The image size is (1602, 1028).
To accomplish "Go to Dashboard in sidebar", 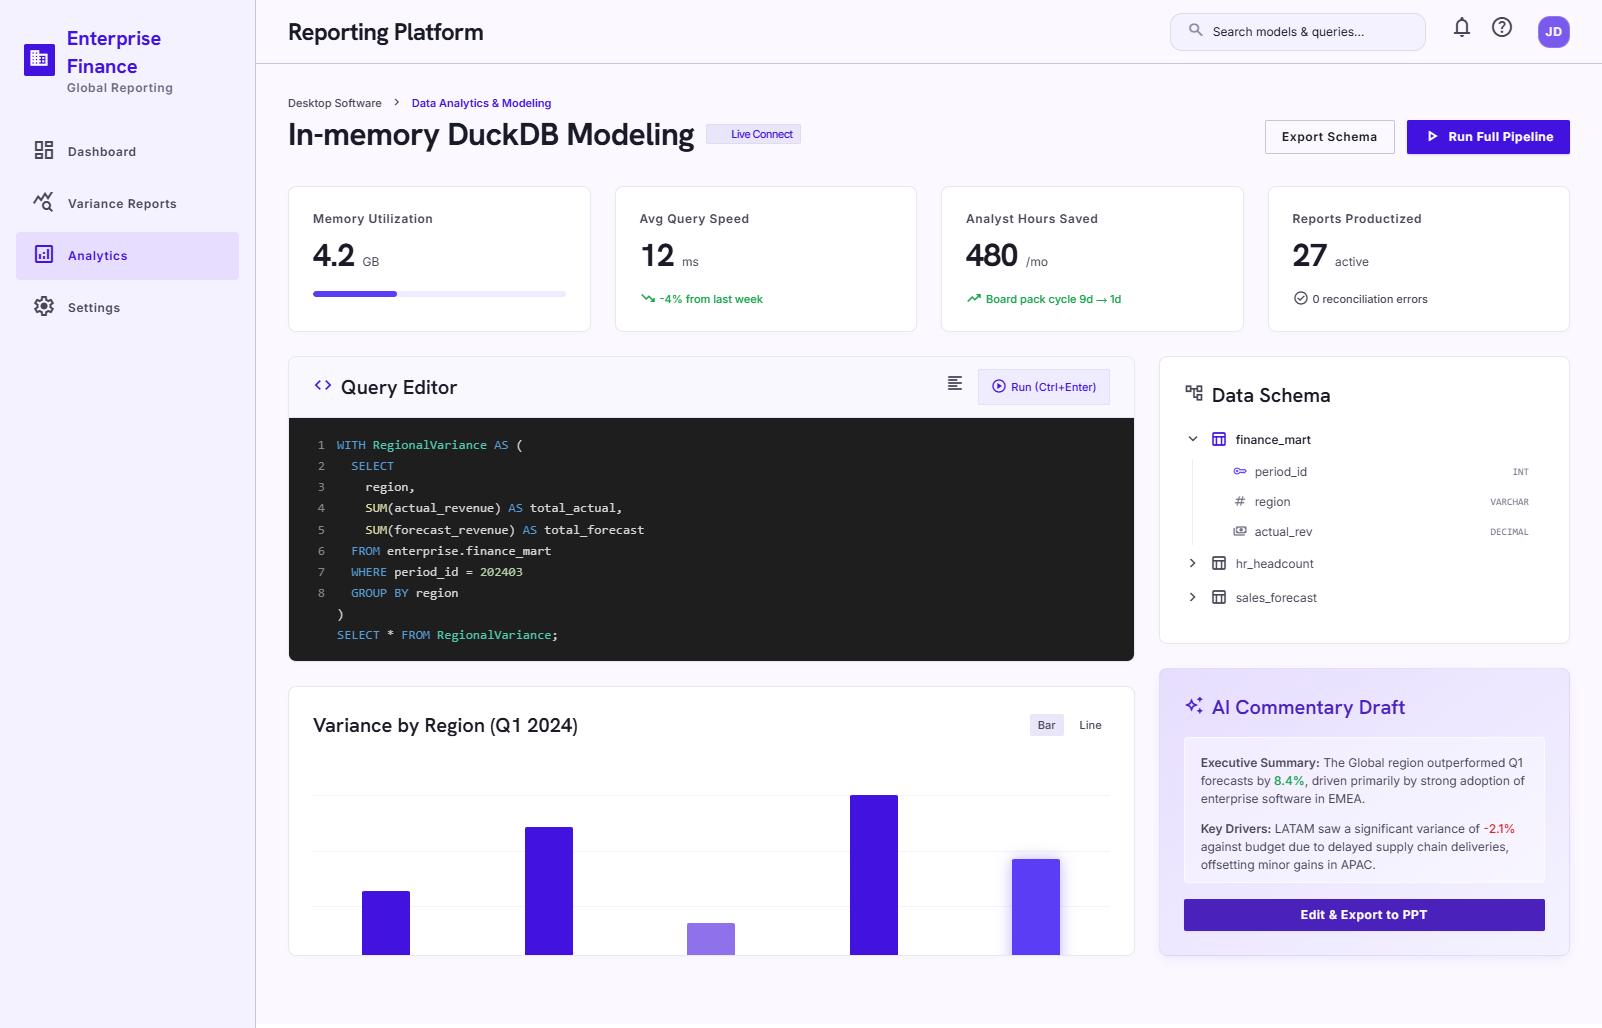I will click(x=127, y=152).
